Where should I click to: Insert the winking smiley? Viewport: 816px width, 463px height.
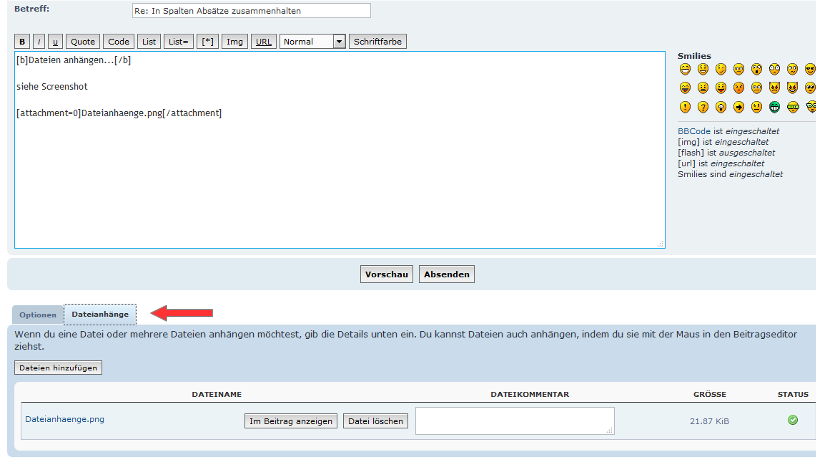coord(721,69)
